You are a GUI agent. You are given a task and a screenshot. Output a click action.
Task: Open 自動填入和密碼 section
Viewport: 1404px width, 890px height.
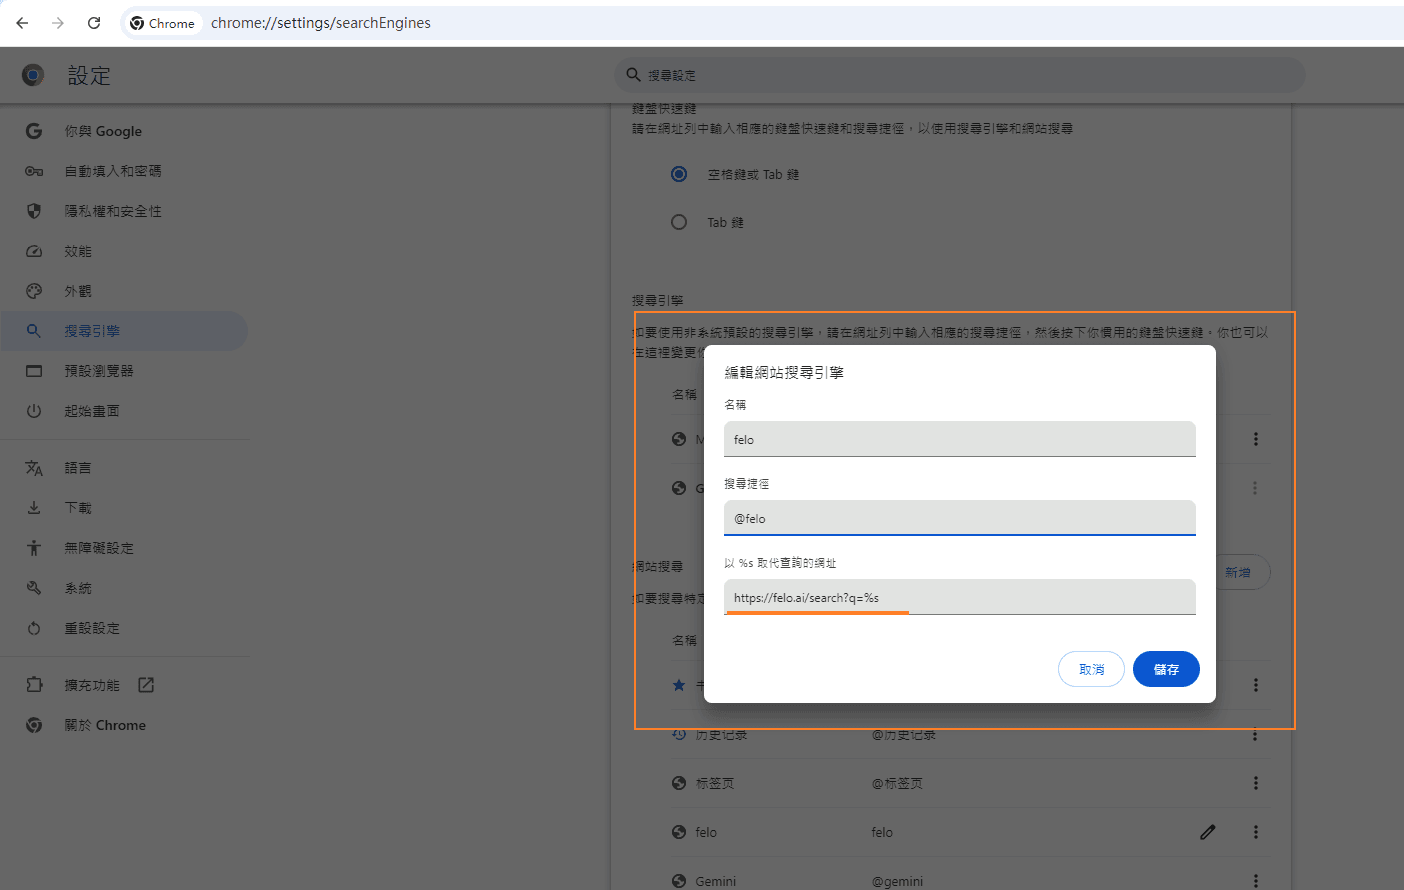click(x=124, y=171)
